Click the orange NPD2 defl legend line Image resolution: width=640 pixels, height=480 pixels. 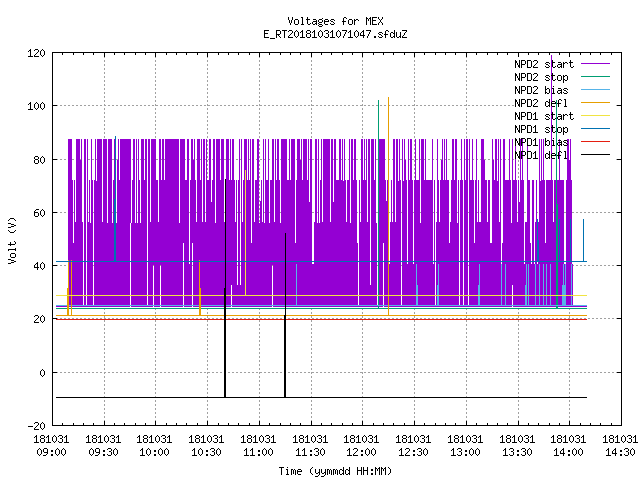tap(596, 103)
